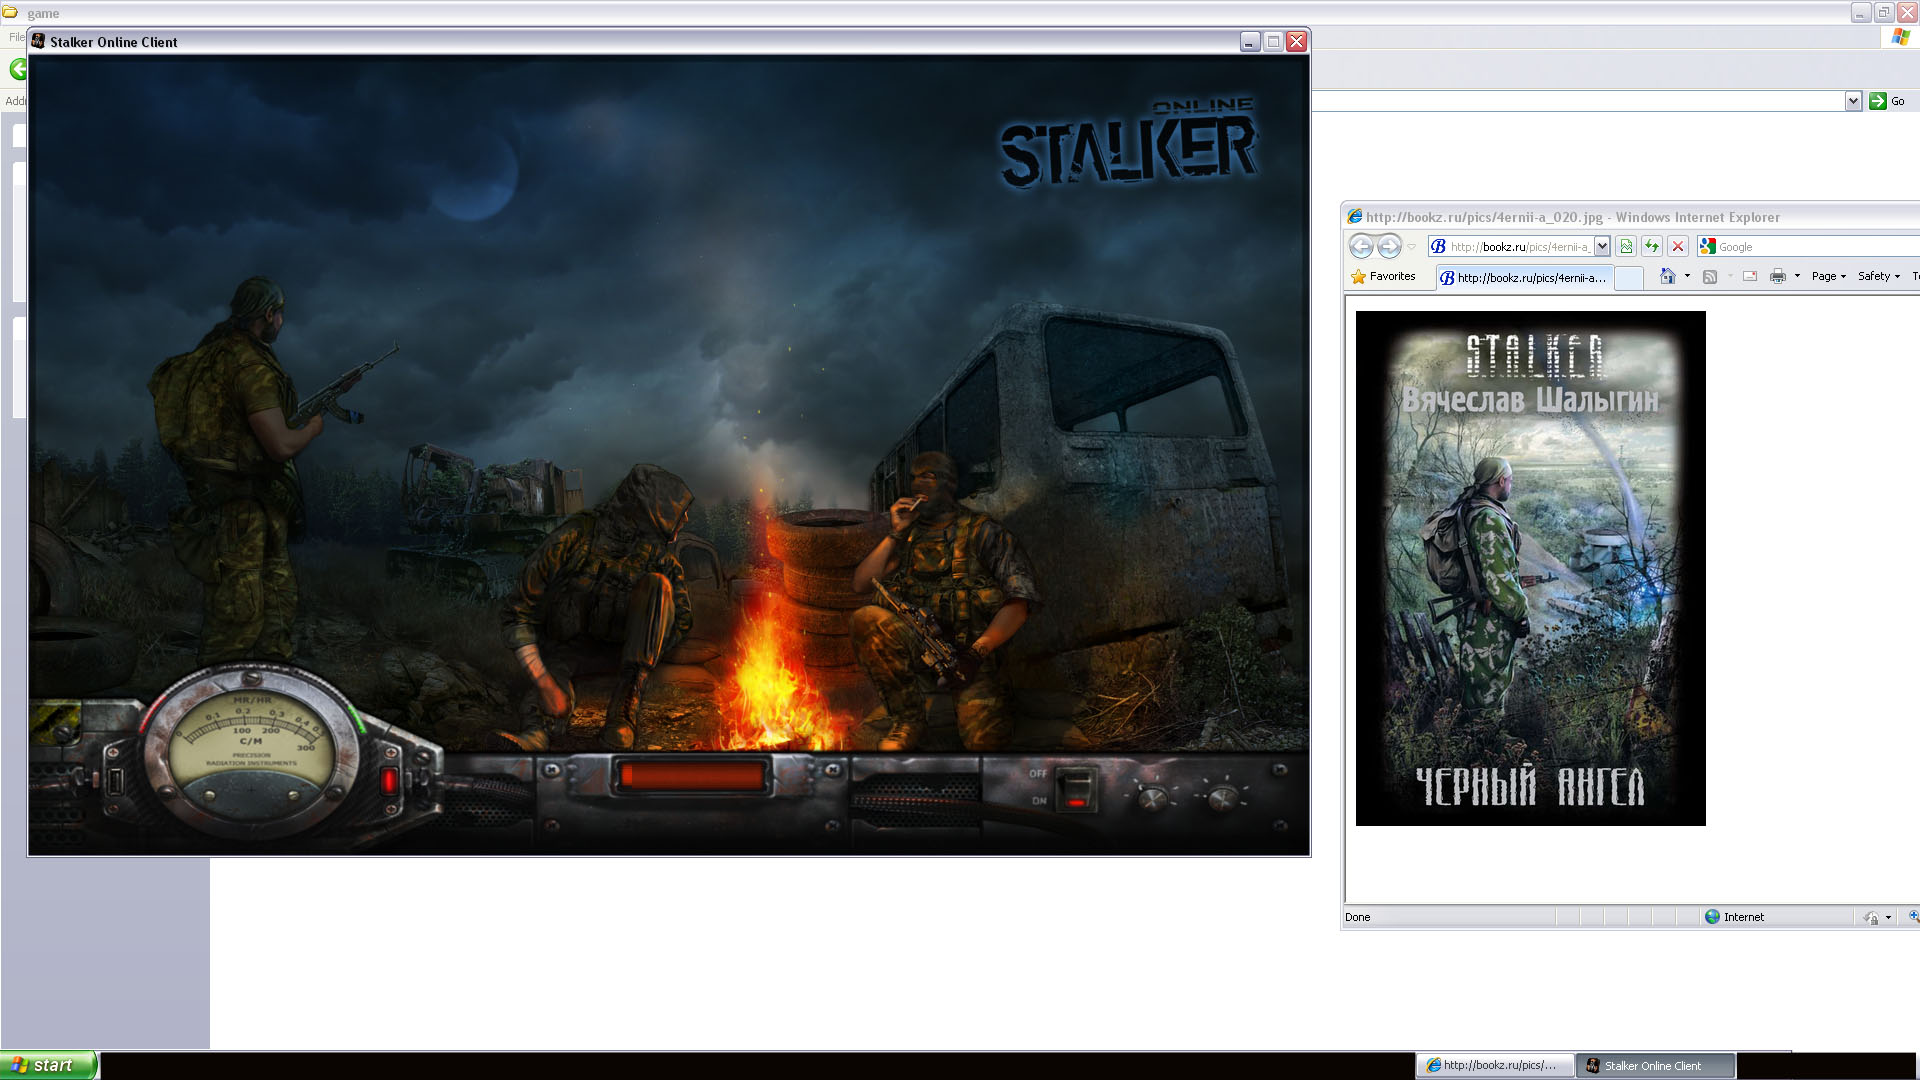Click the green Refresh arrows icon
The image size is (1920, 1080).
click(1652, 247)
